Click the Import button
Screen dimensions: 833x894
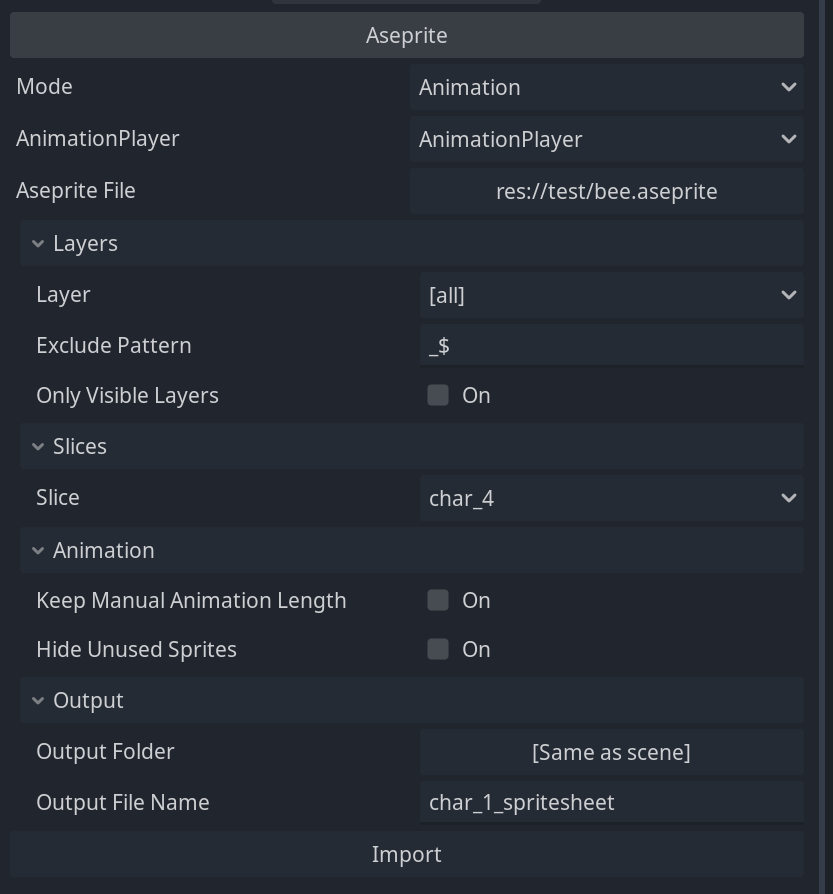click(x=407, y=854)
